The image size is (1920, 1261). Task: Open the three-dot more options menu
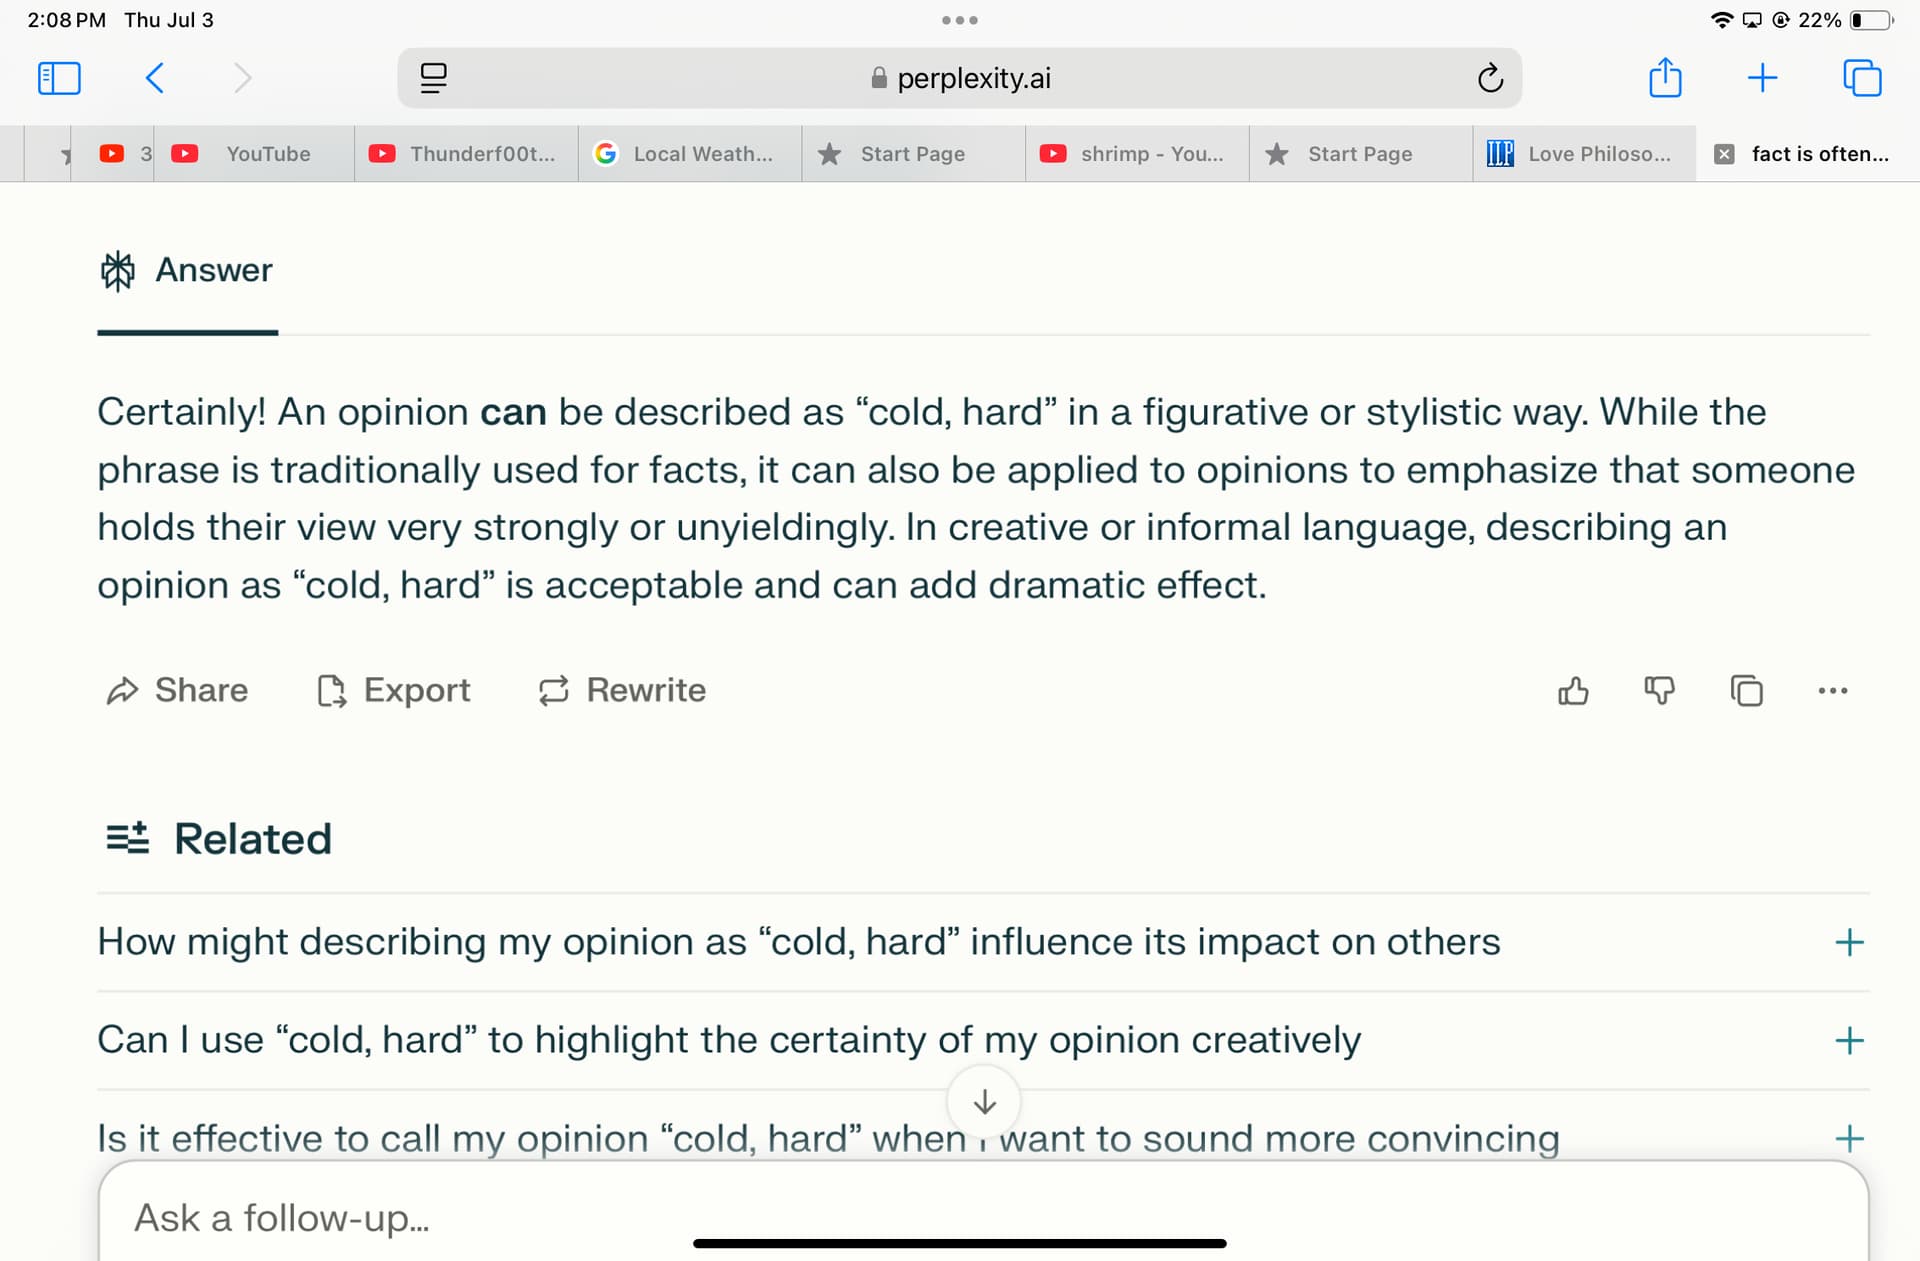click(x=1833, y=691)
